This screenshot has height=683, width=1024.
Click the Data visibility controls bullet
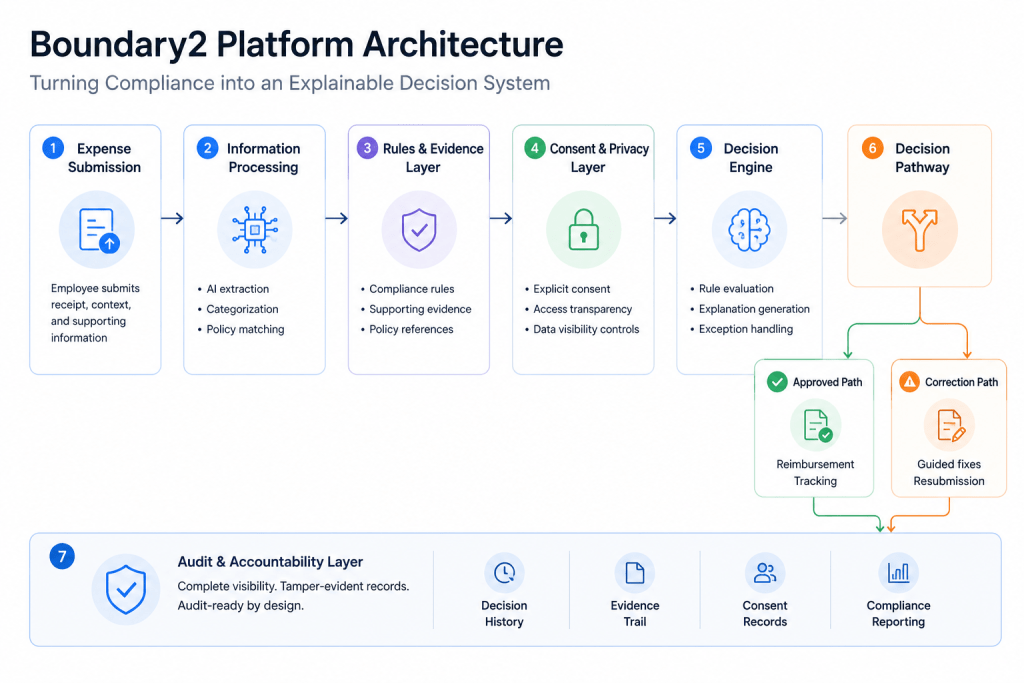coord(582,329)
